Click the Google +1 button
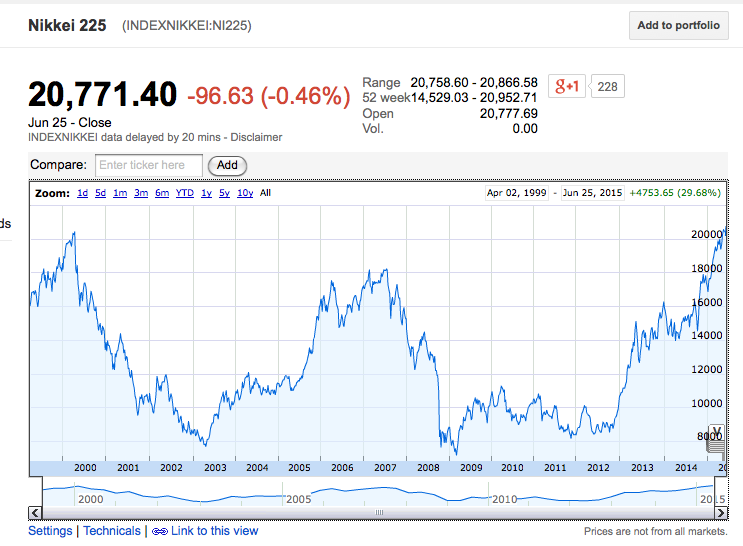 coord(567,86)
